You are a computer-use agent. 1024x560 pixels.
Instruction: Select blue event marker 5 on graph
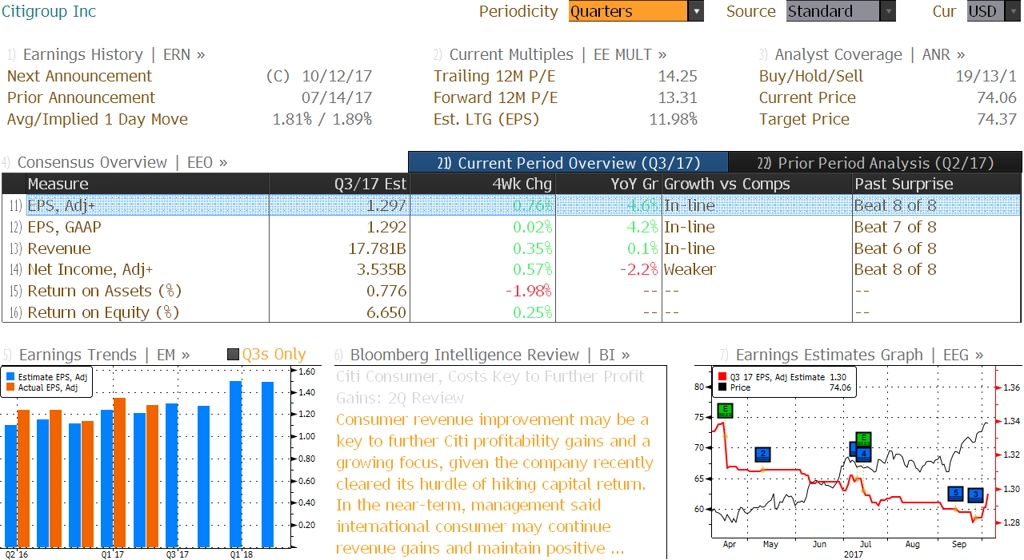955,493
